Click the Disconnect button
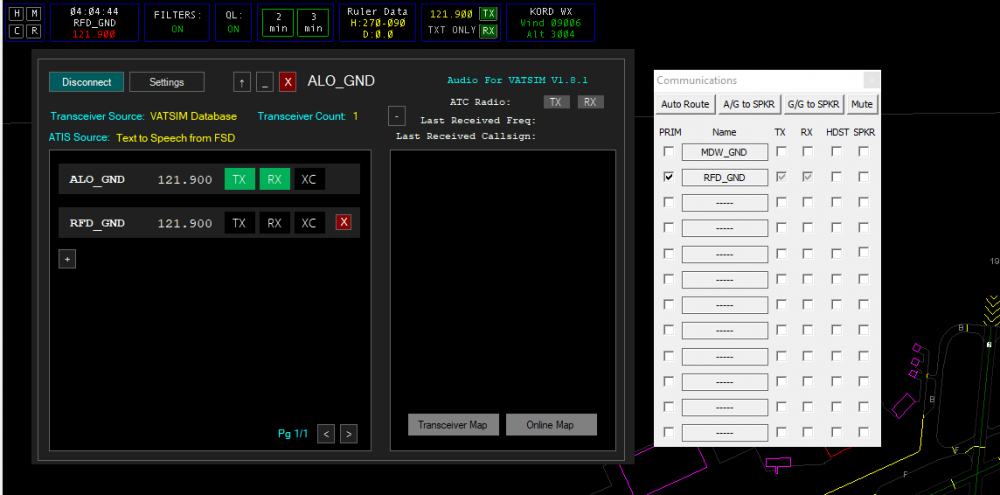This screenshot has height=495, width=1000. (x=87, y=82)
